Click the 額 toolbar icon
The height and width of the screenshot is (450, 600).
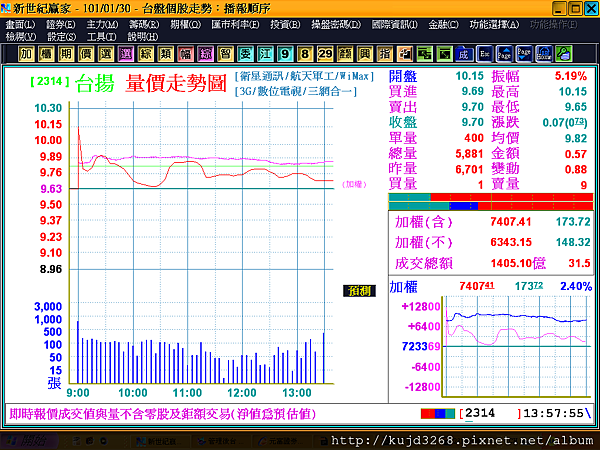pyautogui.click(x=345, y=54)
